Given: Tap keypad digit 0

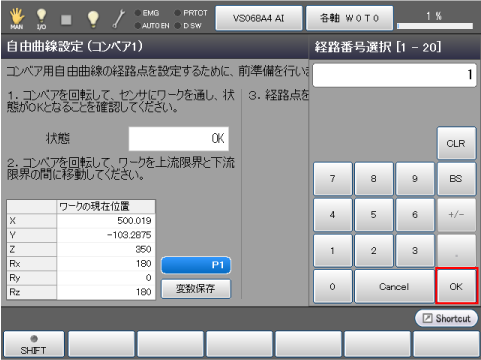Looking at the screenshot, I should coord(332,286).
